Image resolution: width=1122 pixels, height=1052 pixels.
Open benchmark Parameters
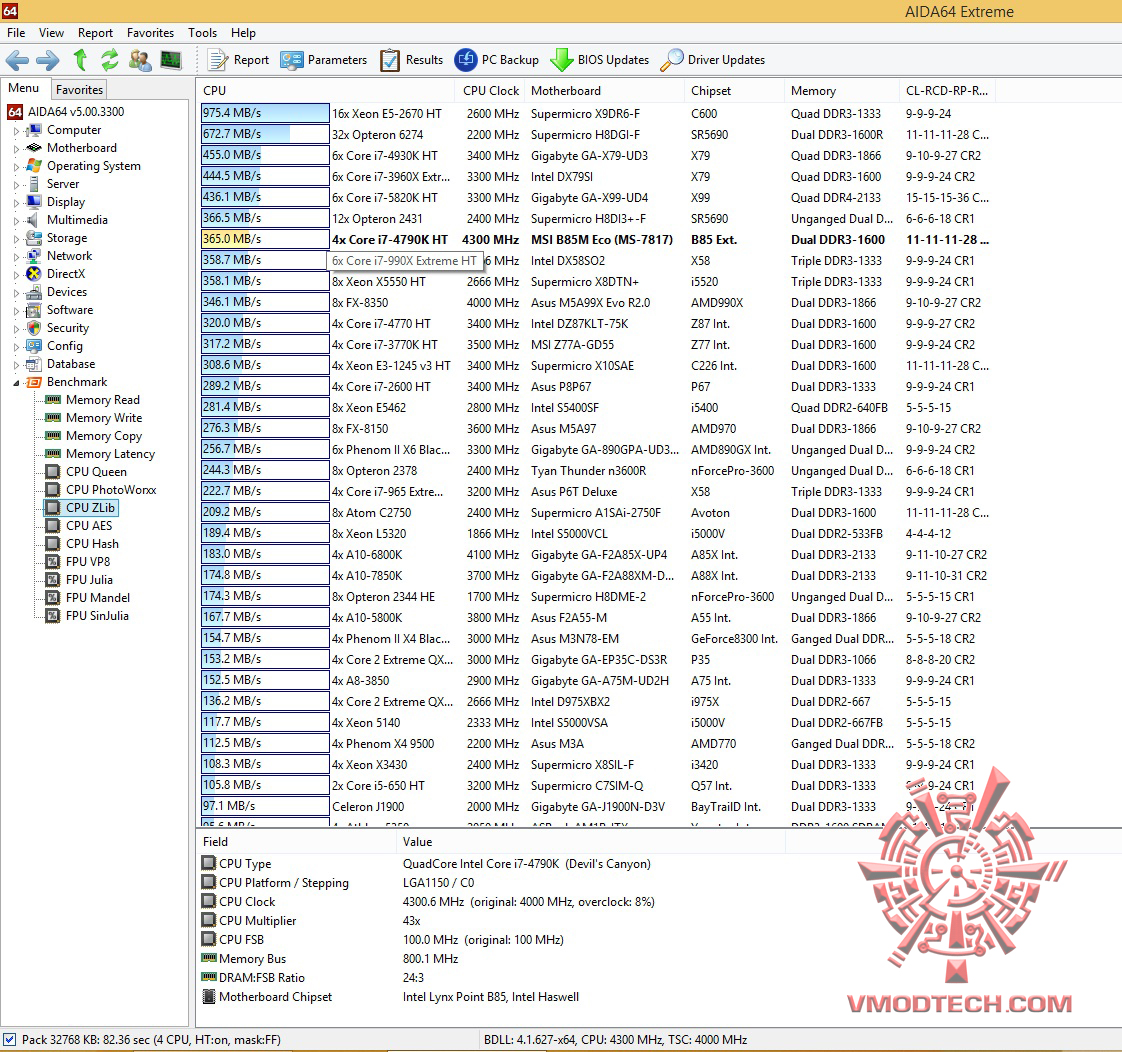323,60
